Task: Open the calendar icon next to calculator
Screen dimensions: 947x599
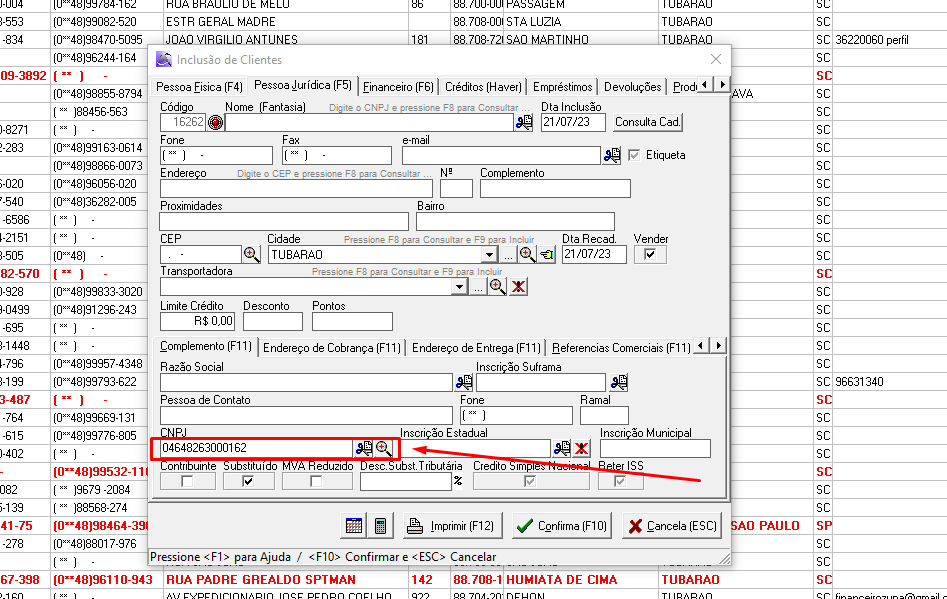Action: [x=354, y=526]
